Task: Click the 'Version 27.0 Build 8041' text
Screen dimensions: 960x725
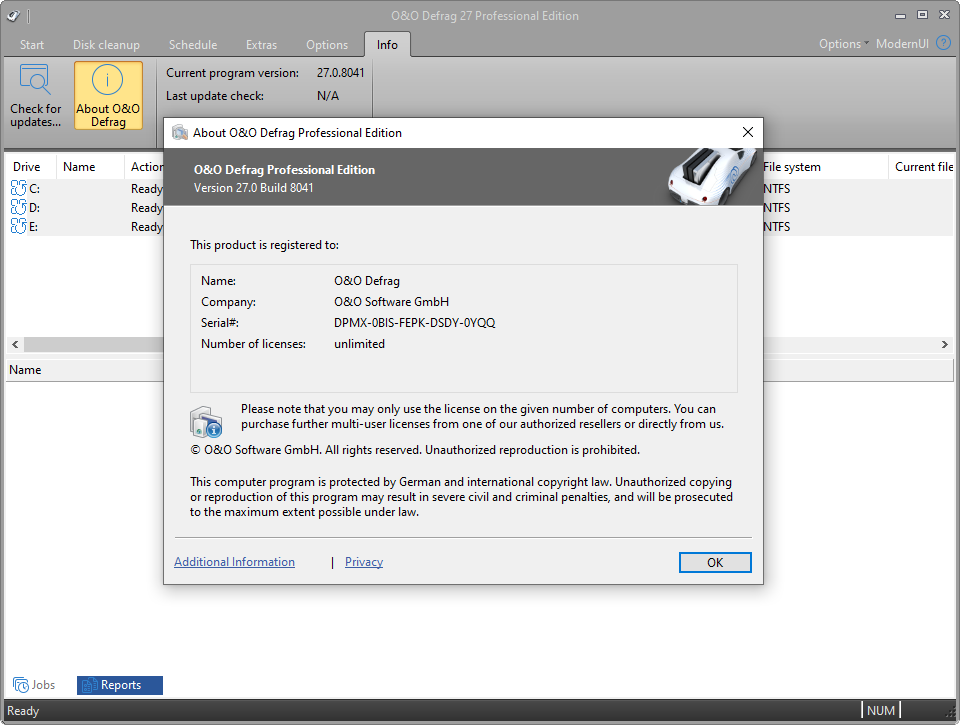Action: tap(253, 187)
